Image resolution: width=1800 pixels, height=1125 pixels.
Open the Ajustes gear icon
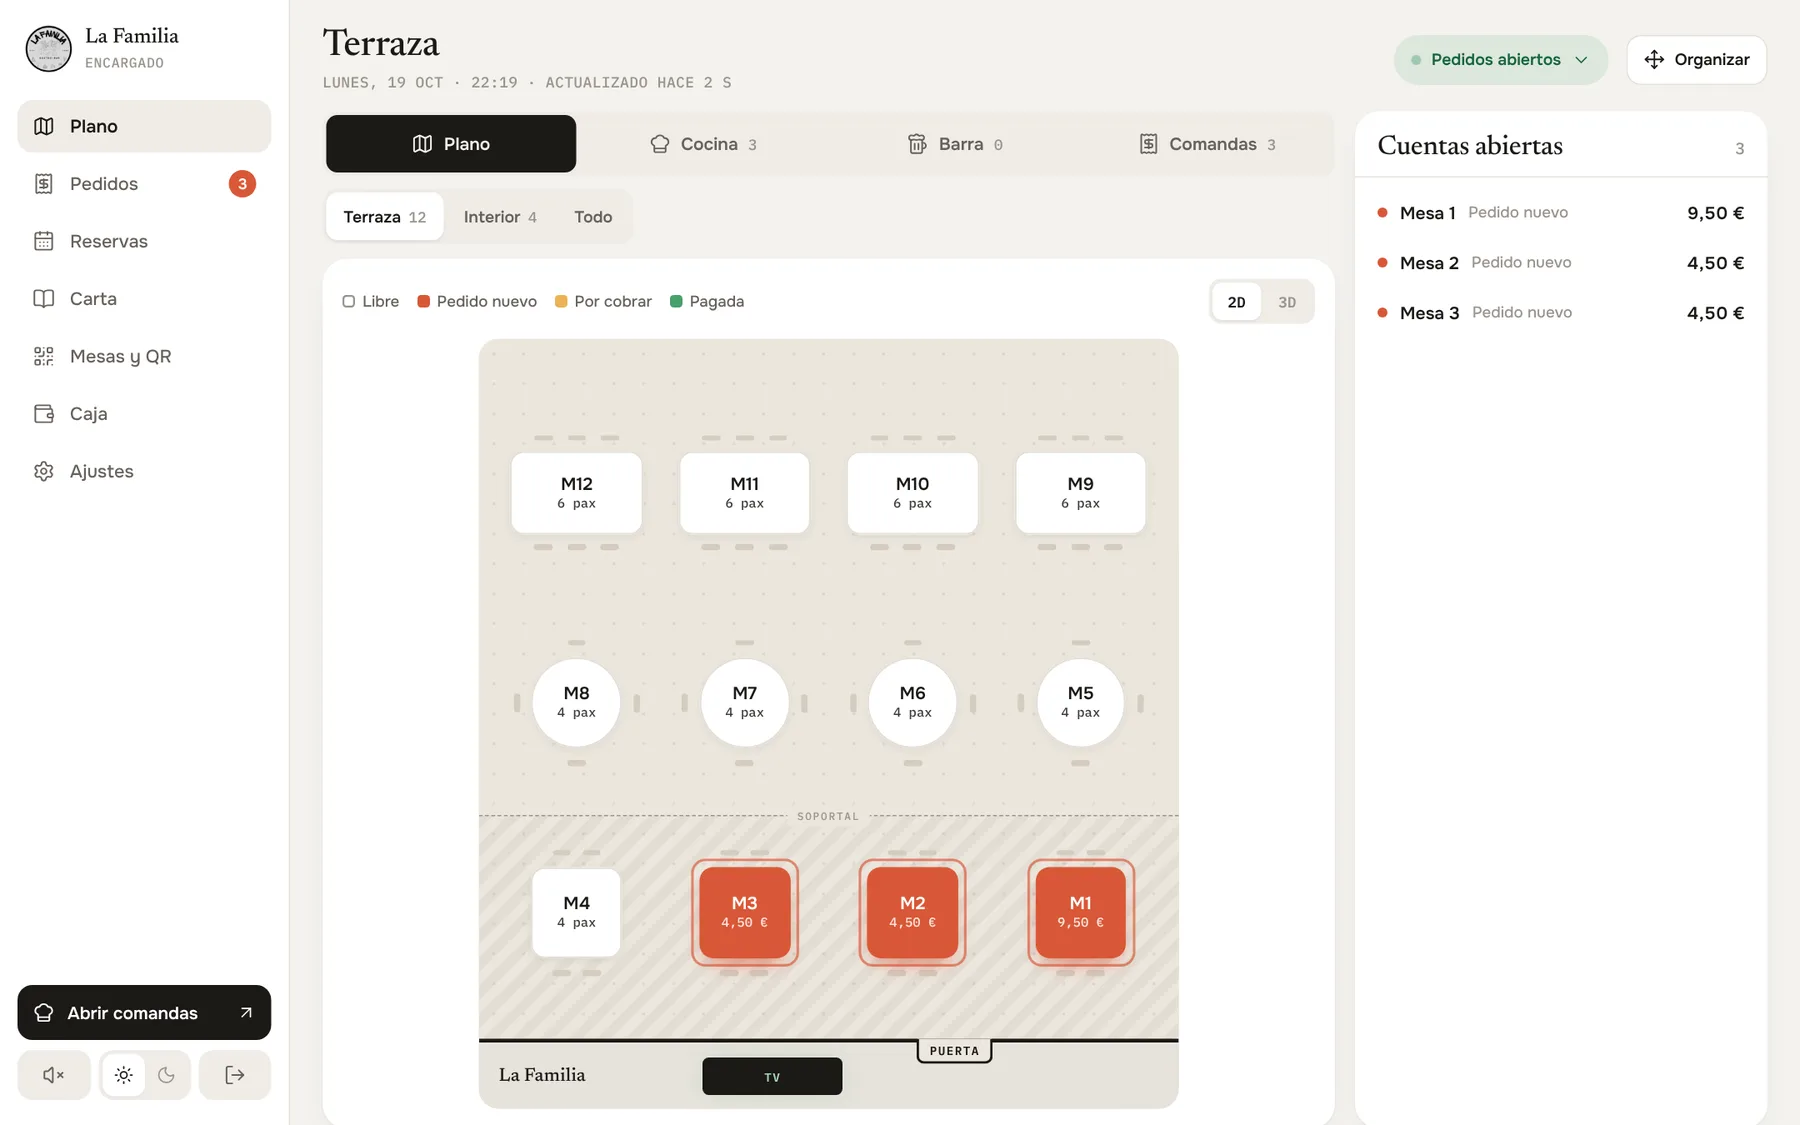44,471
